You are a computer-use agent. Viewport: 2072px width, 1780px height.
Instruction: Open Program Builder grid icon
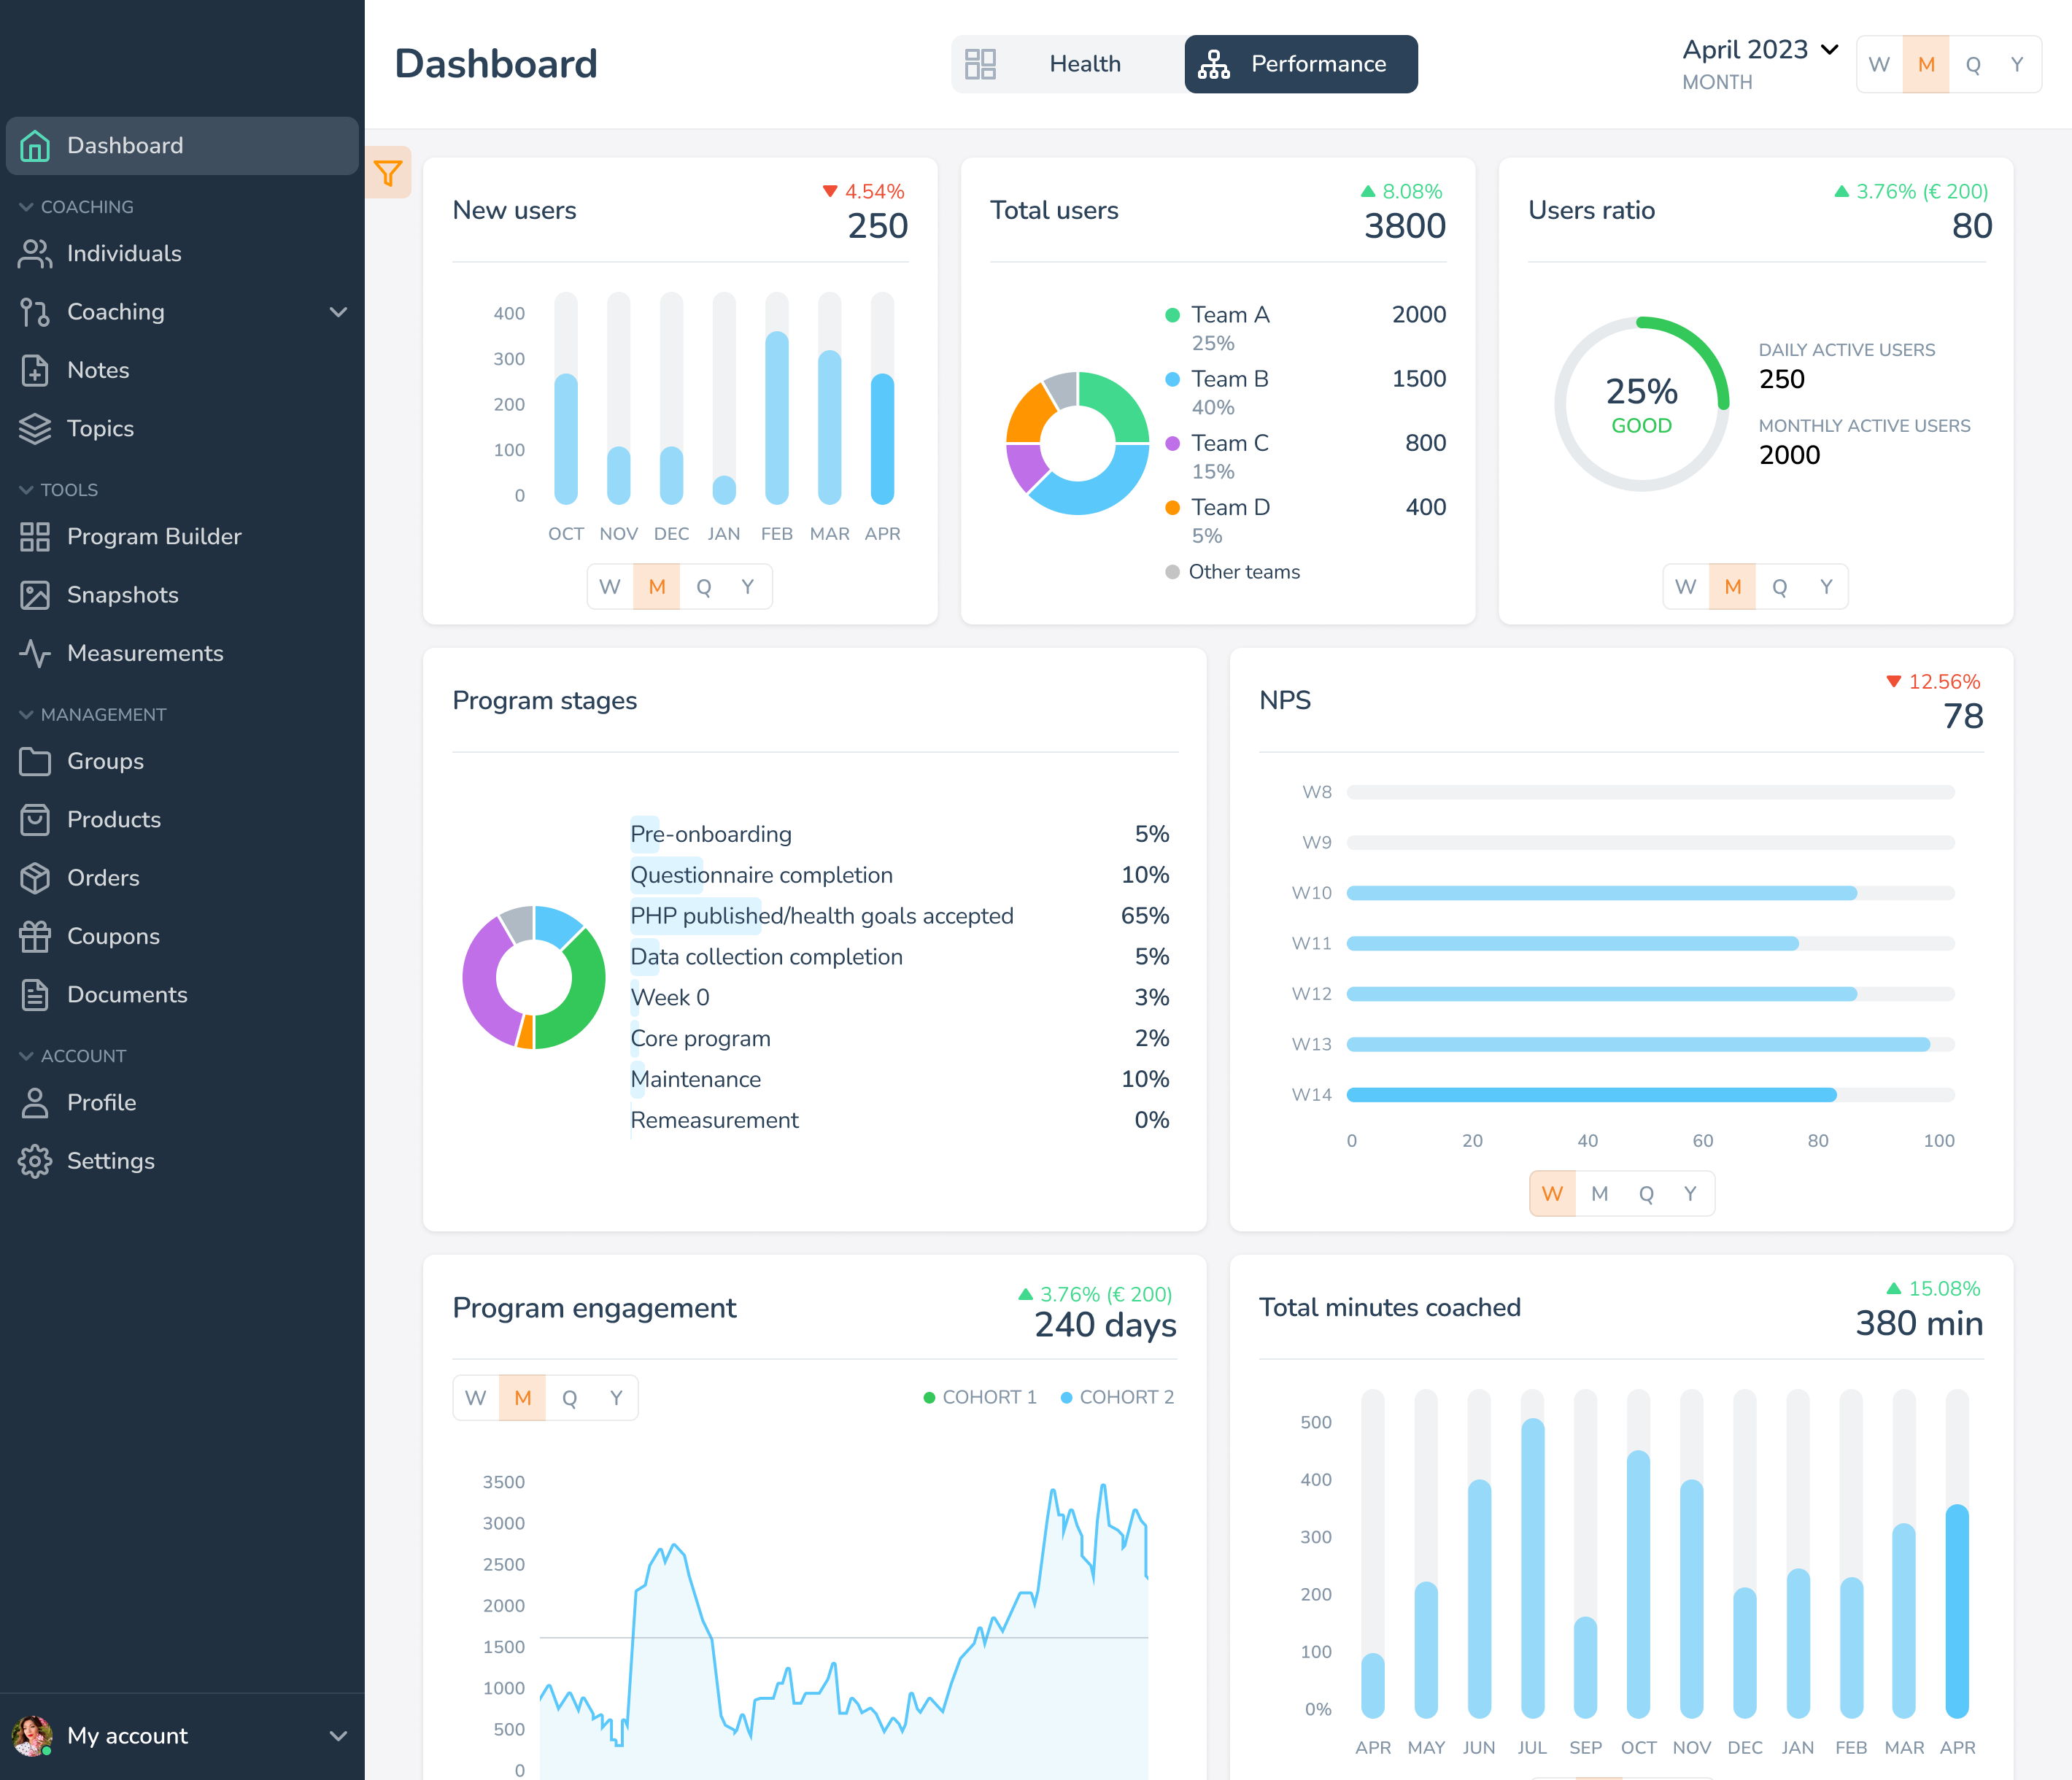pyautogui.click(x=35, y=537)
